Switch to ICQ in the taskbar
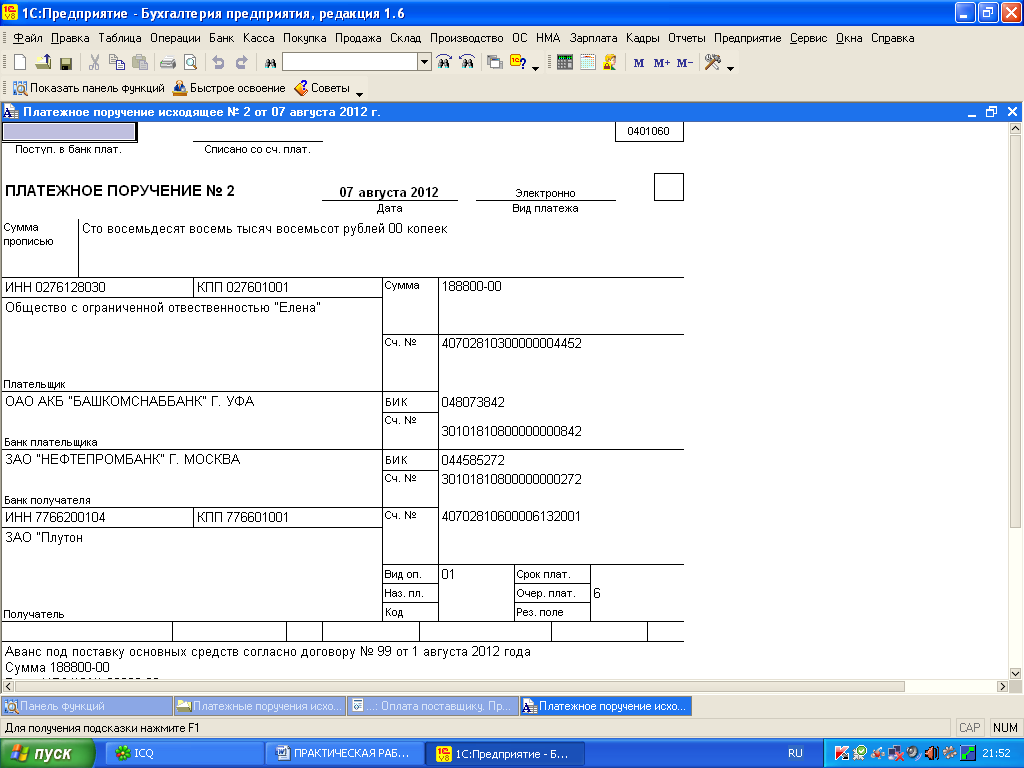This screenshot has height=768, width=1024. pos(183,753)
